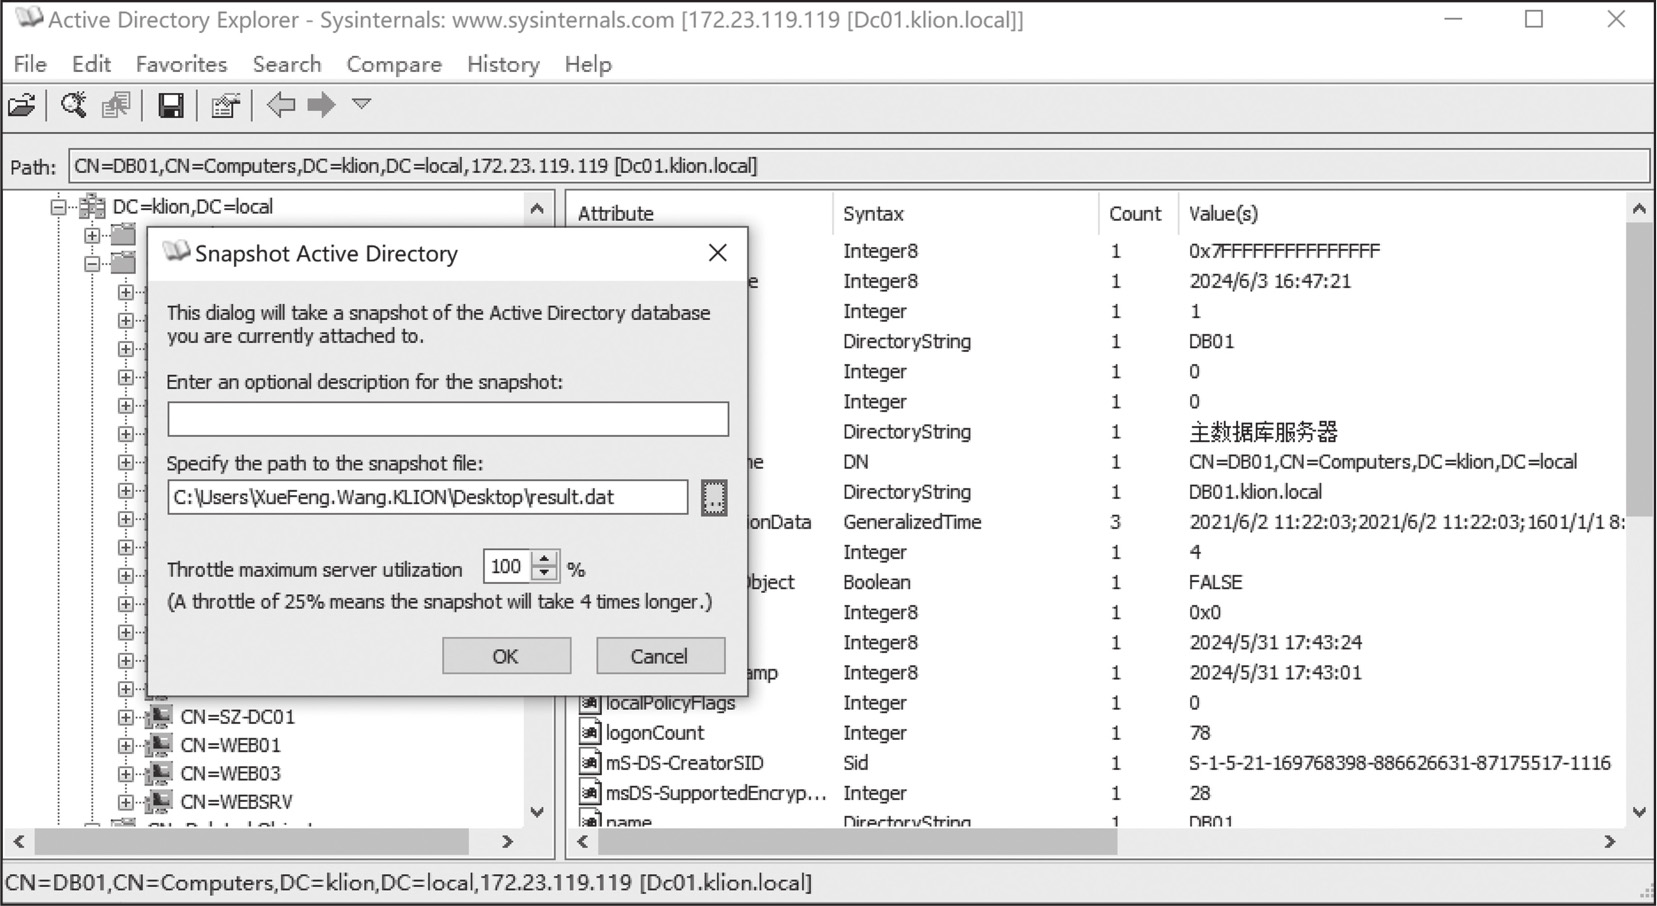Maximize the Active Directory Explorer window
Image resolution: width=1657 pixels, height=906 pixels.
click(x=1534, y=19)
